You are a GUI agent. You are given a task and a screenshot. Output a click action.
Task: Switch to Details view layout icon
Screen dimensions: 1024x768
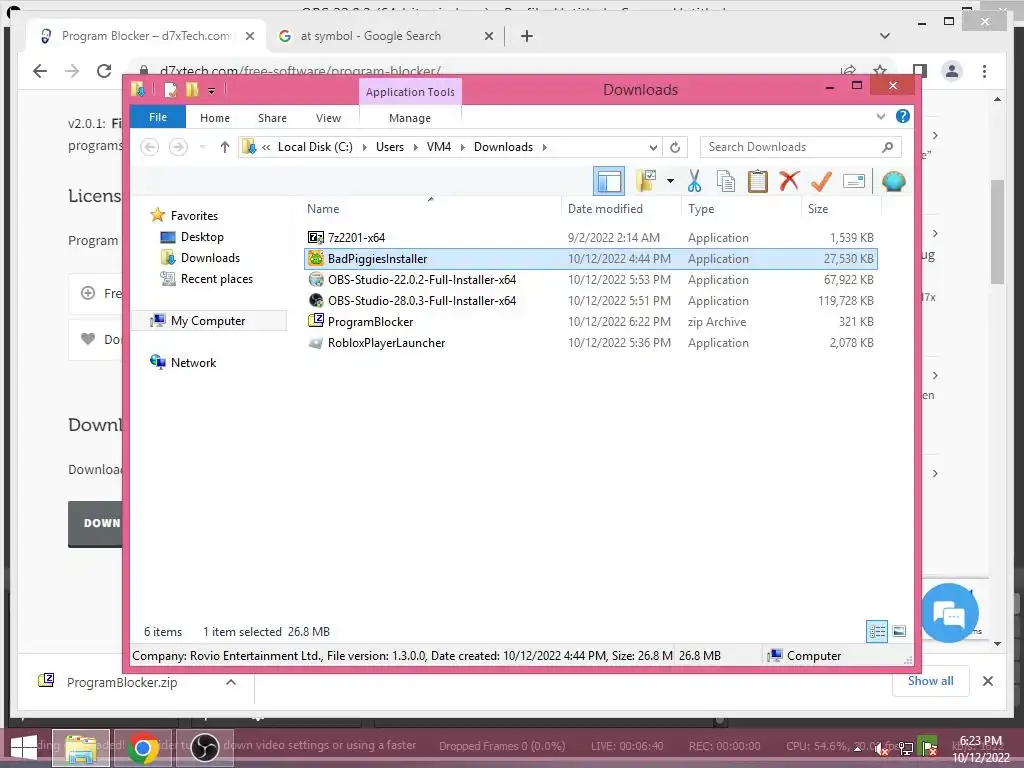click(x=876, y=632)
